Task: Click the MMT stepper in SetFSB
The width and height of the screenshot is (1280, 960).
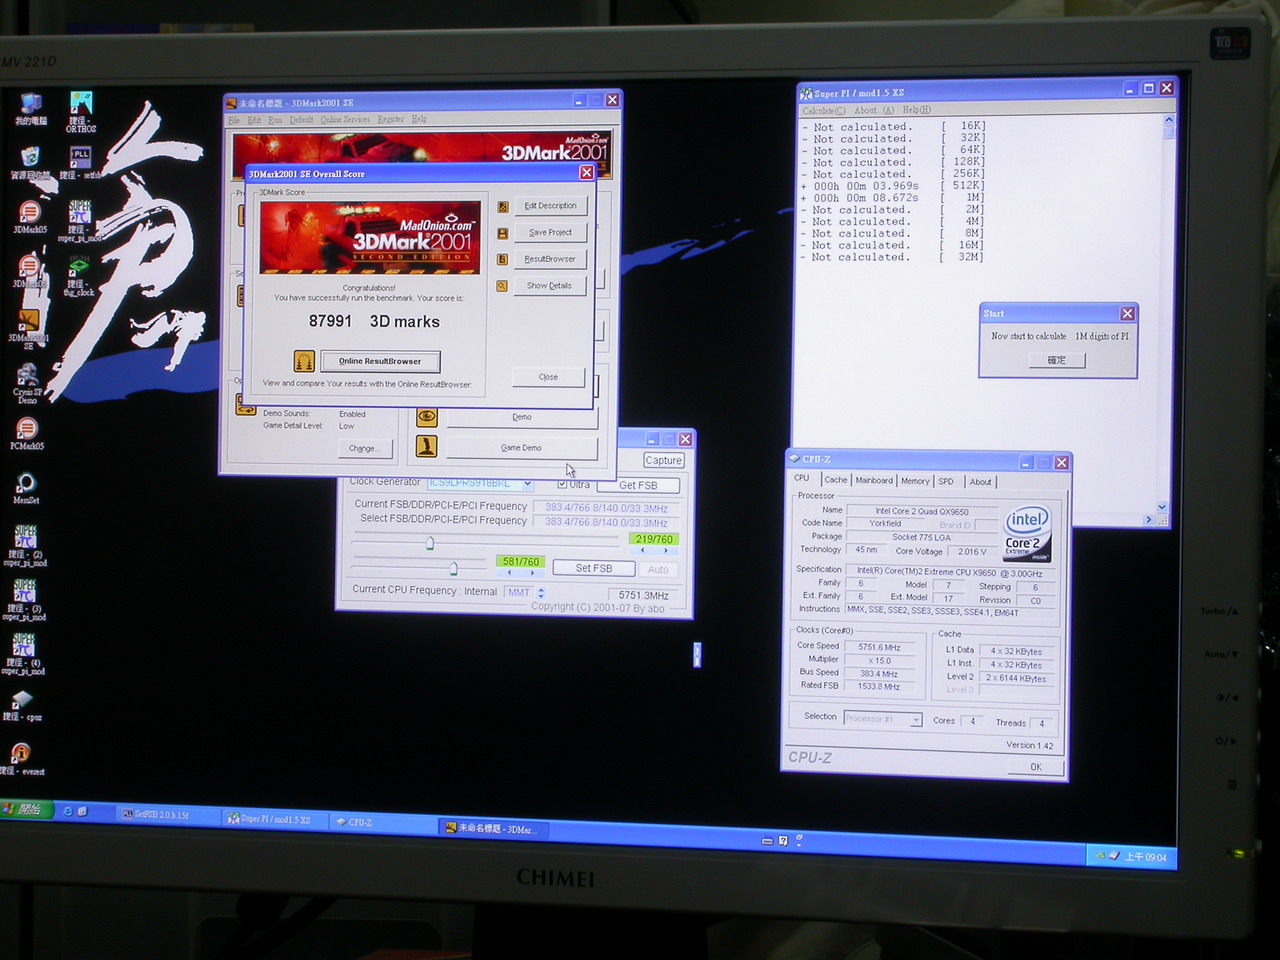Action: tap(541, 593)
